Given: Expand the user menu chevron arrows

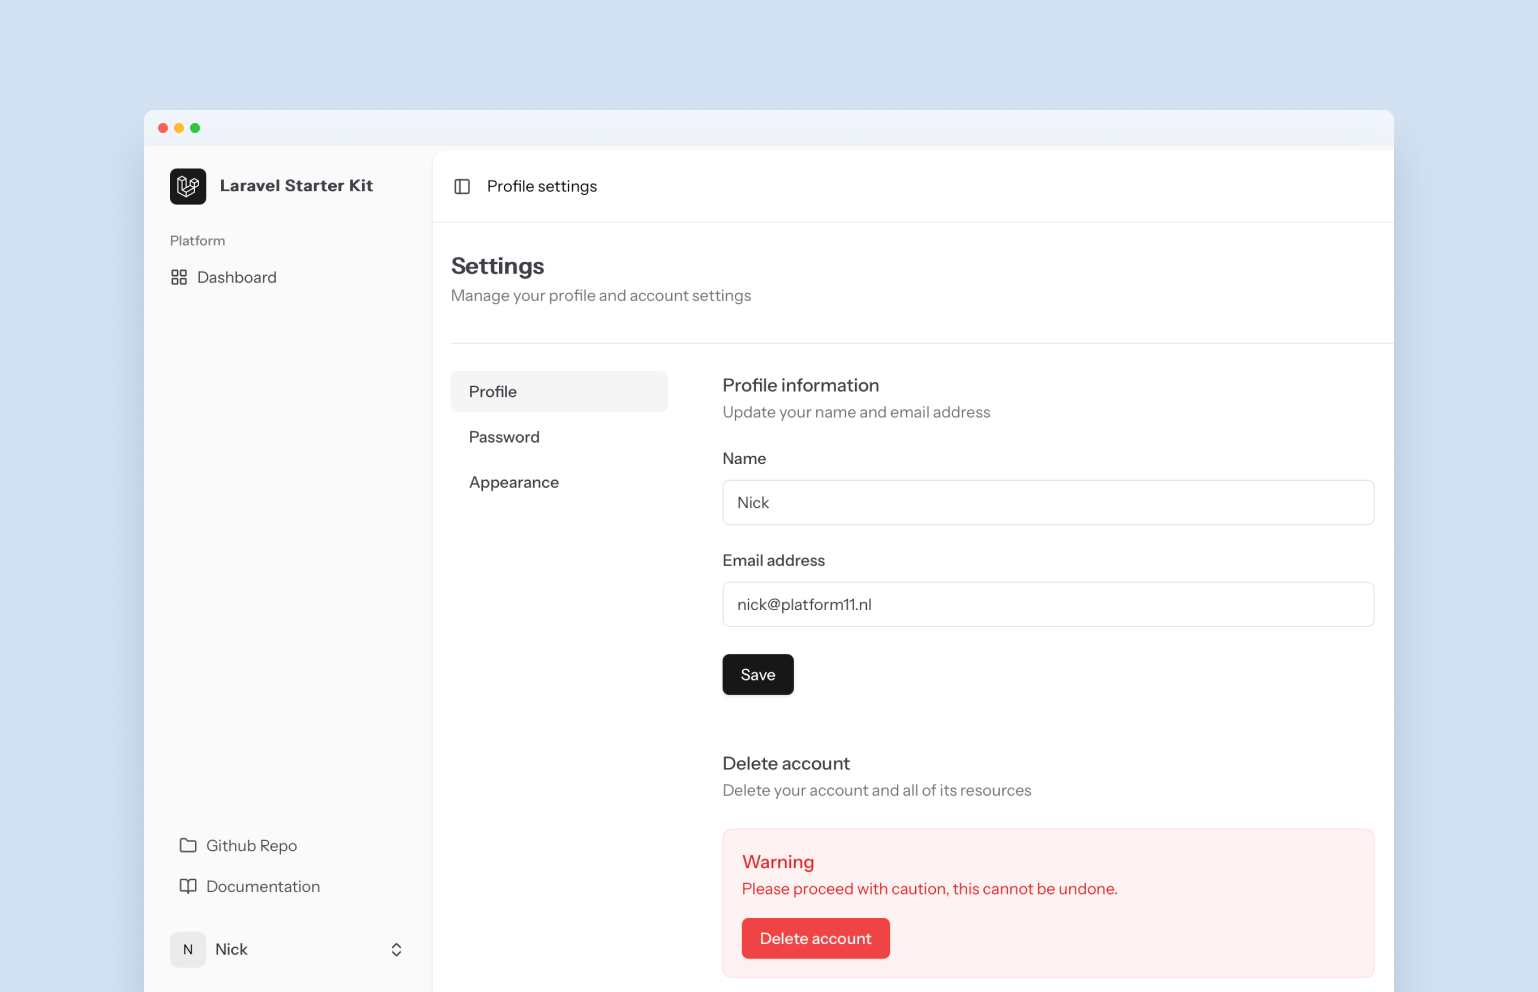Looking at the screenshot, I should click(x=396, y=949).
